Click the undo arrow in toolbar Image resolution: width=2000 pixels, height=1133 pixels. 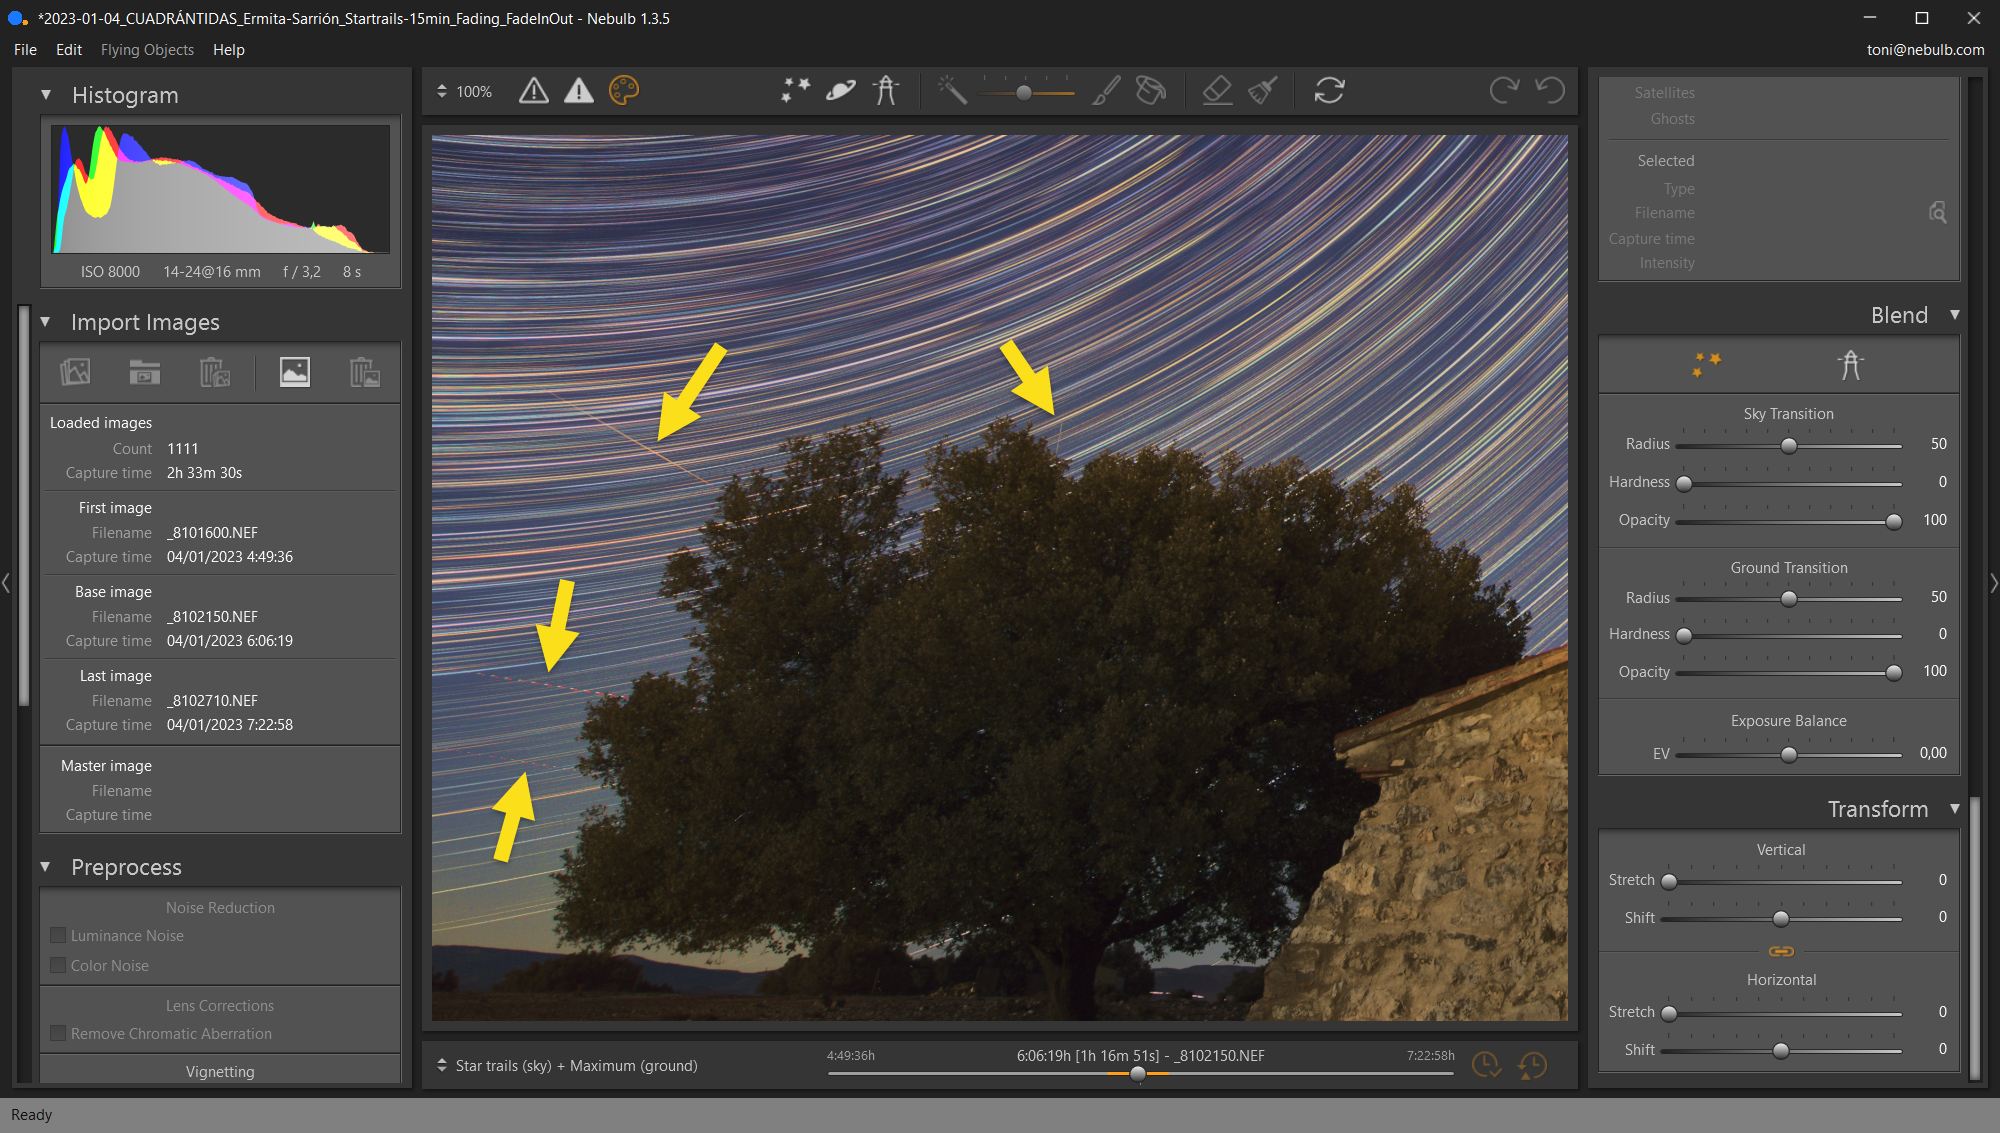click(x=1550, y=91)
